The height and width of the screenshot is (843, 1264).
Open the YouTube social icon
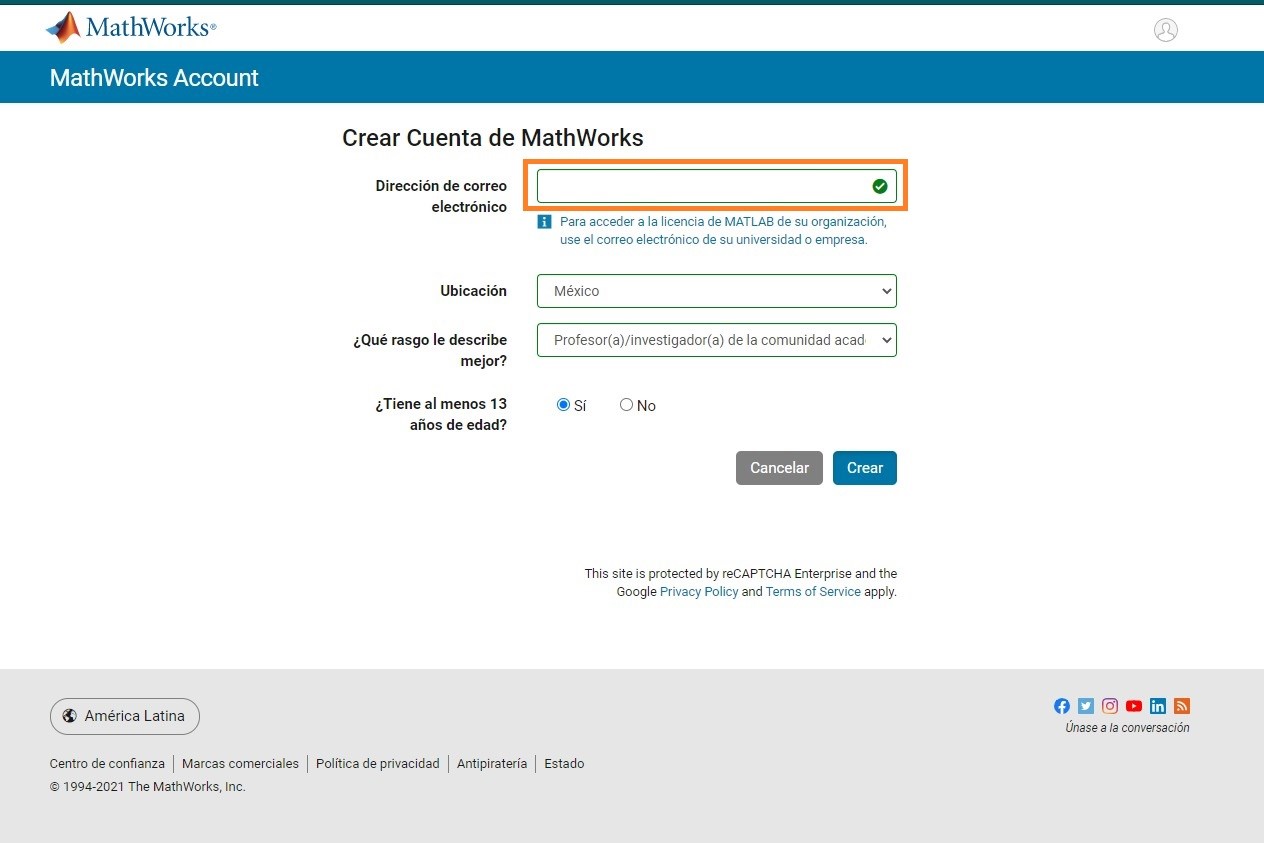click(x=1134, y=706)
